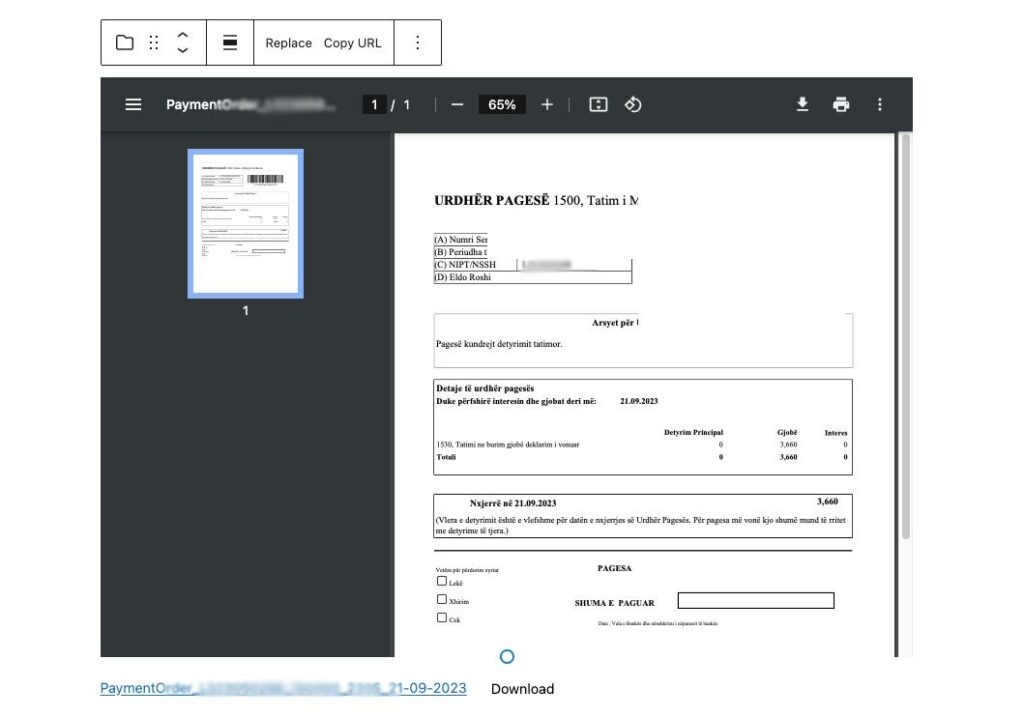This screenshot has height=717, width=1024.
Task: Open the block alignment dropdown
Action: (231, 42)
